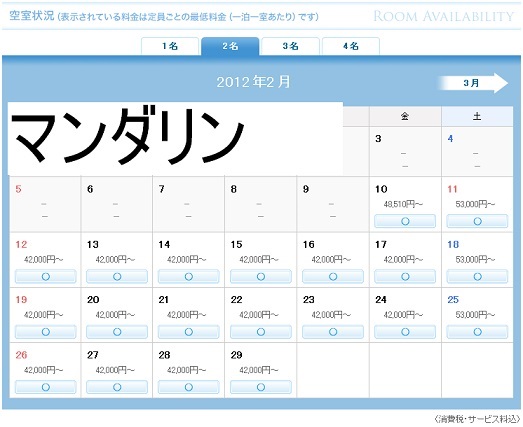Viewport: 523px width, 427px height.
Task: Choose February 20 availability button
Action: tap(117, 332)
